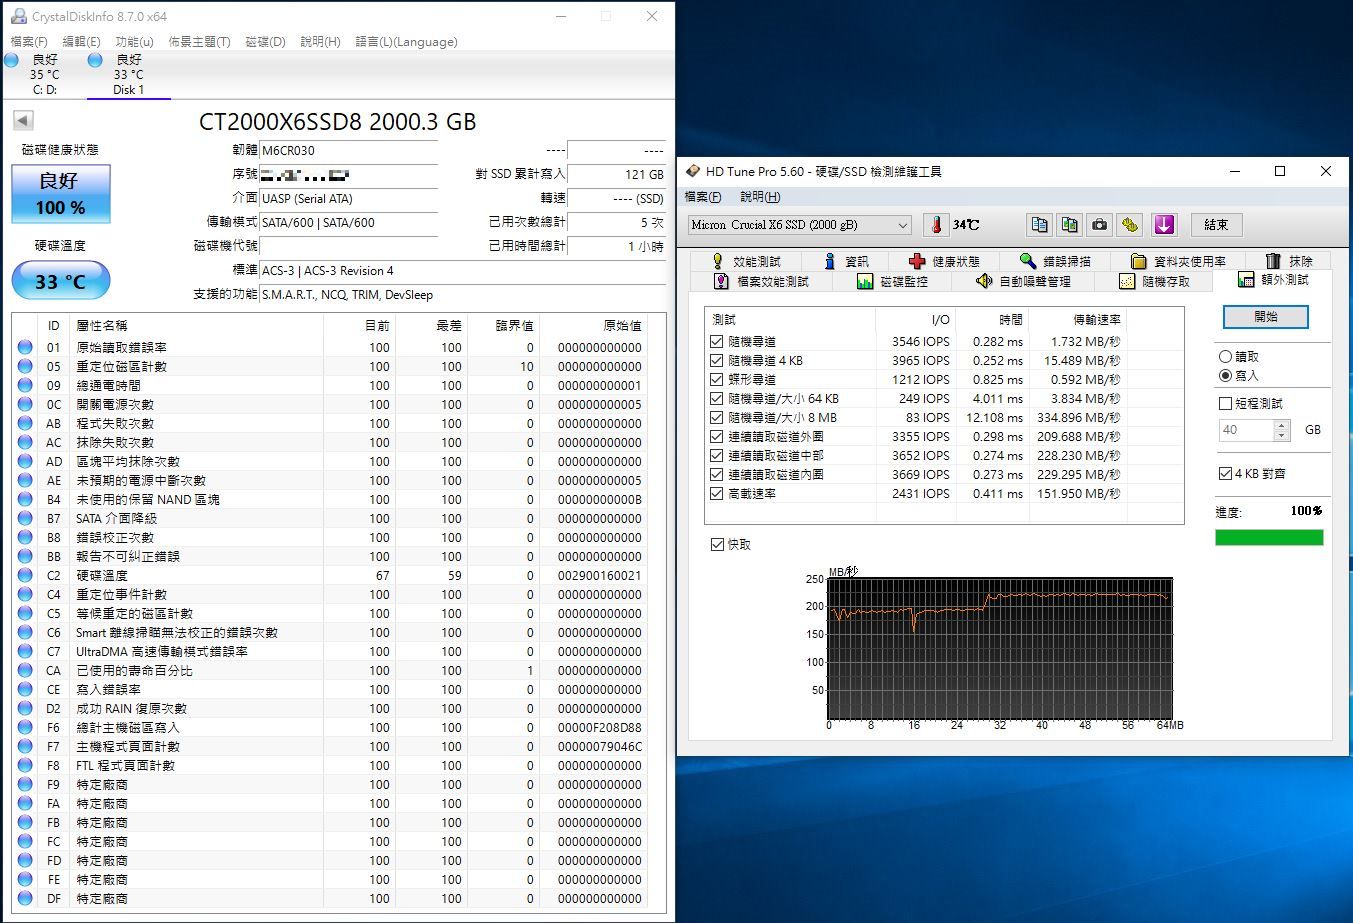Click the HD Tune Pro title bar app icon
Image resolution: width=1353 pixels, height=923 pixels.
692,171
